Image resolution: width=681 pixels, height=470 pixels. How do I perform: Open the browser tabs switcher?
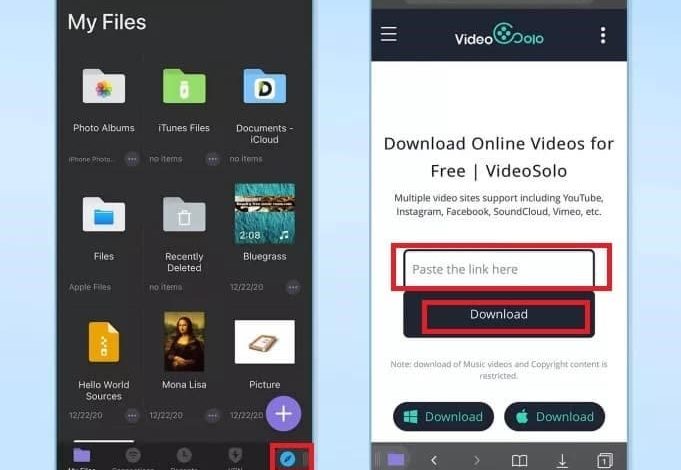[x=605, y=460]
